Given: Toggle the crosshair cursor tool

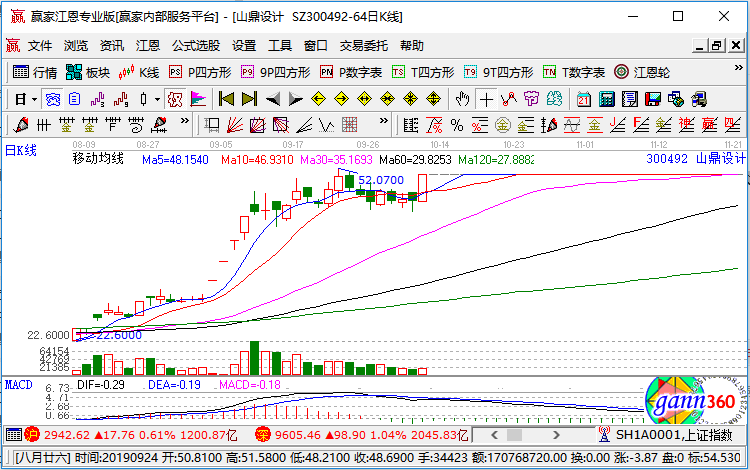Looking at the screenshot, I should (486, 99).
